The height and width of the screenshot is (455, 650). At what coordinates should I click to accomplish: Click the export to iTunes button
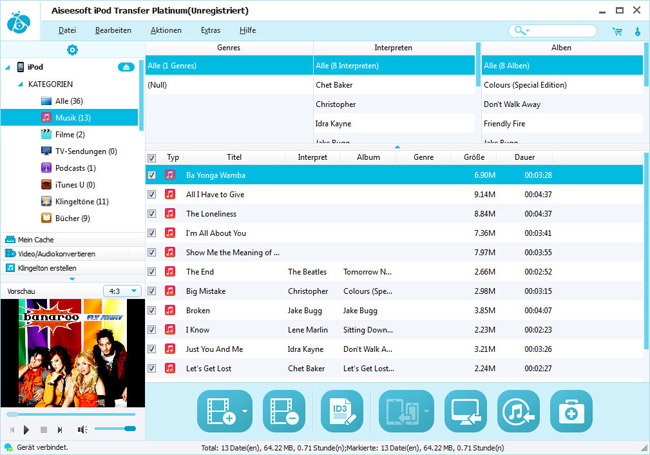click(x=519, y=411)
